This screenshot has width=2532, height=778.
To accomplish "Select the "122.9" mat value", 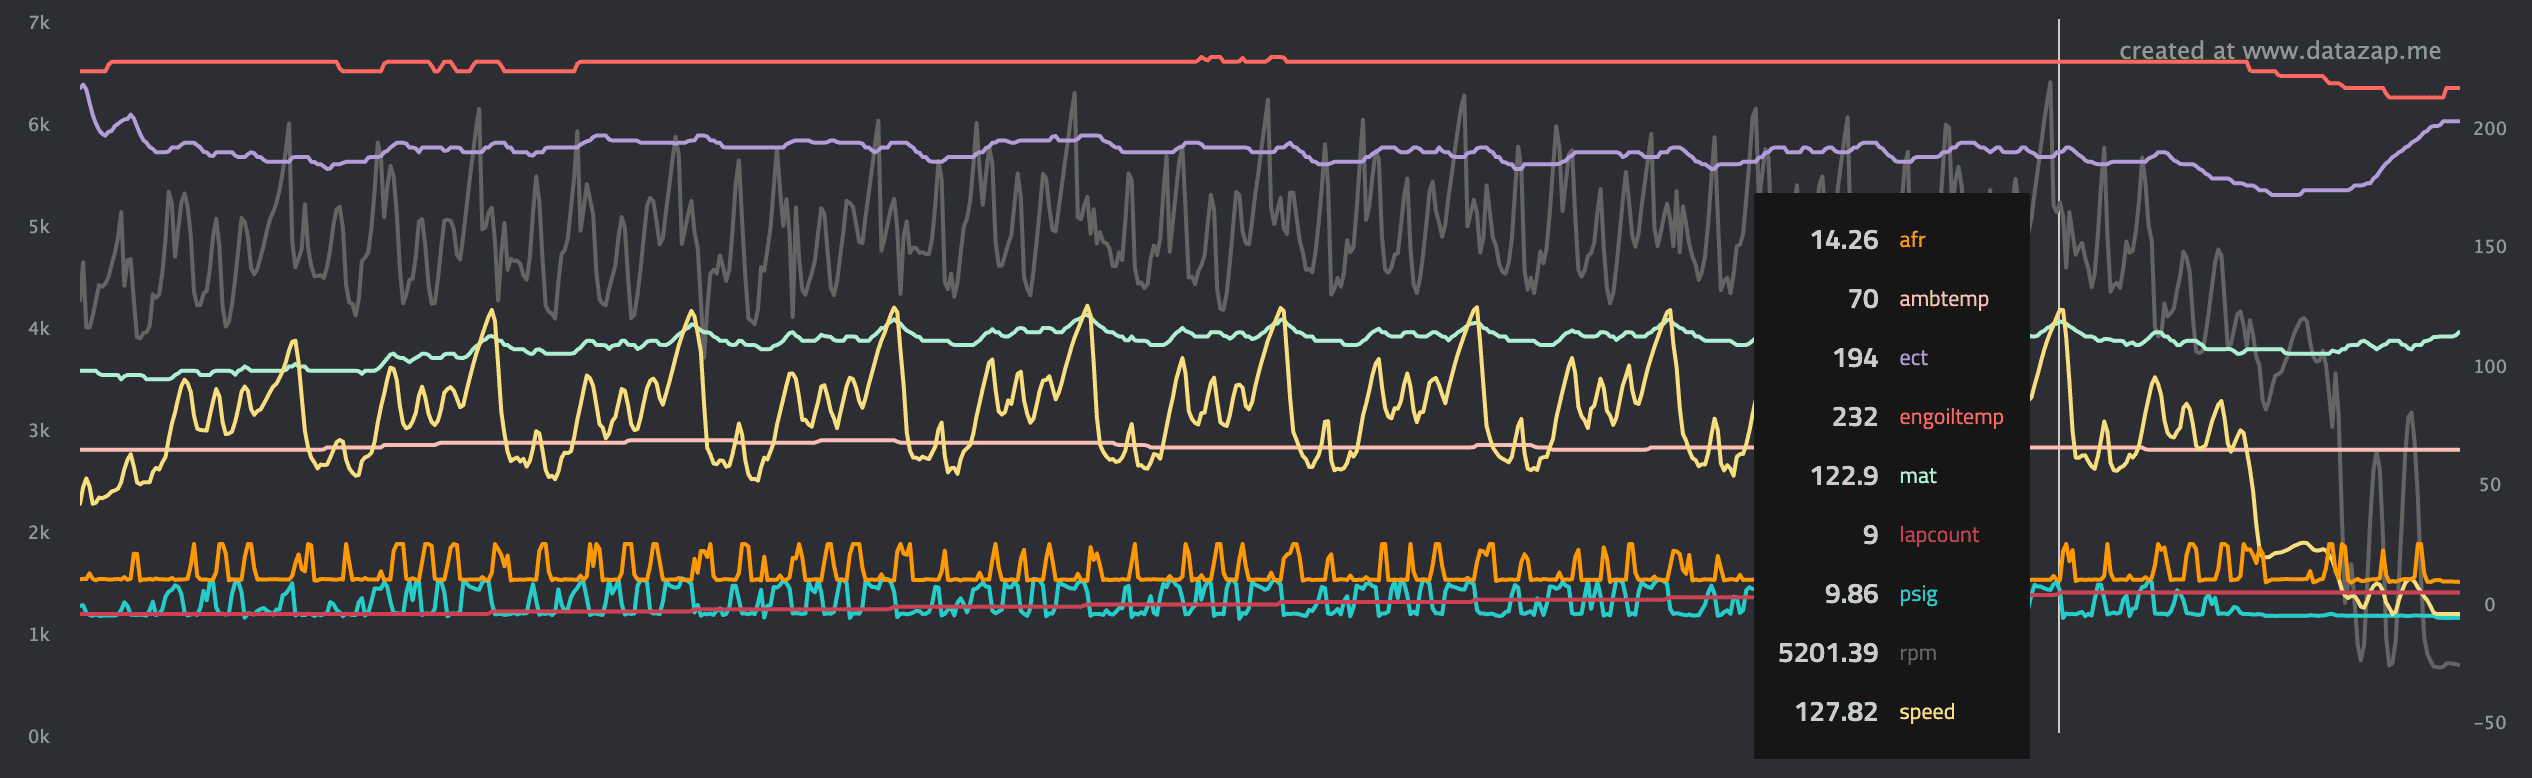I will click(1844, 476).
